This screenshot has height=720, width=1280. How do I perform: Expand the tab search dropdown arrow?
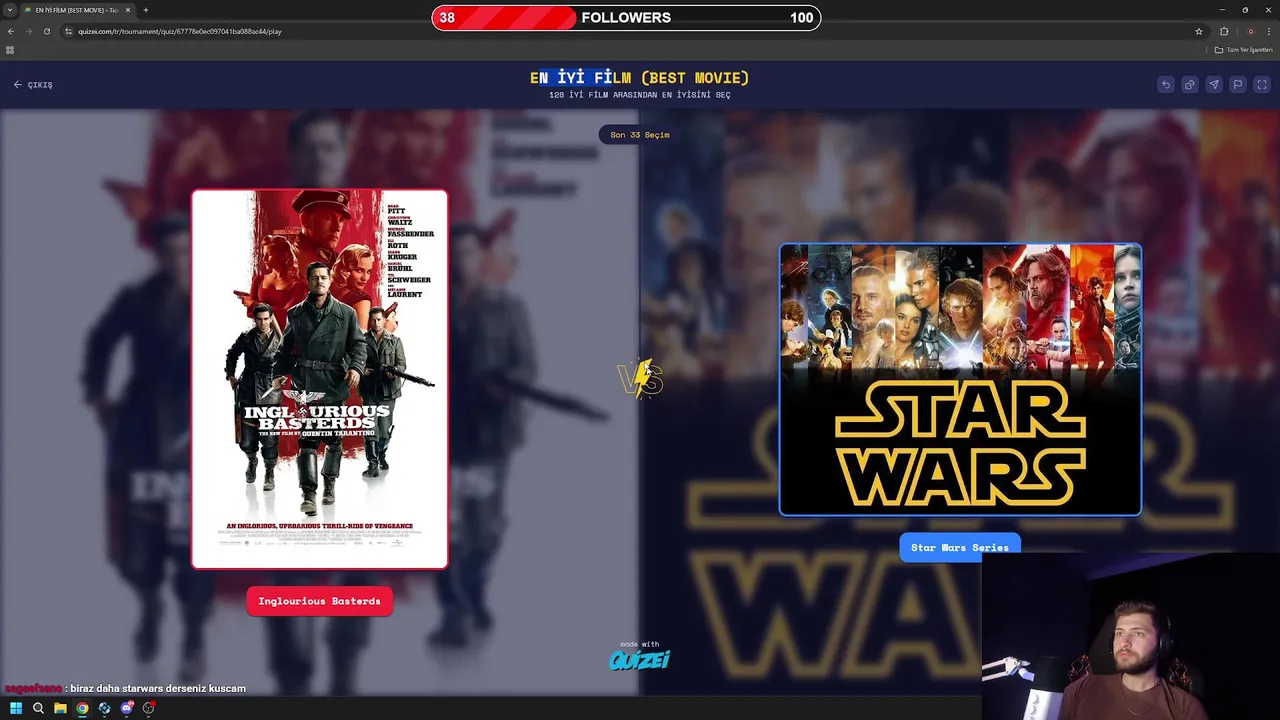10,10
